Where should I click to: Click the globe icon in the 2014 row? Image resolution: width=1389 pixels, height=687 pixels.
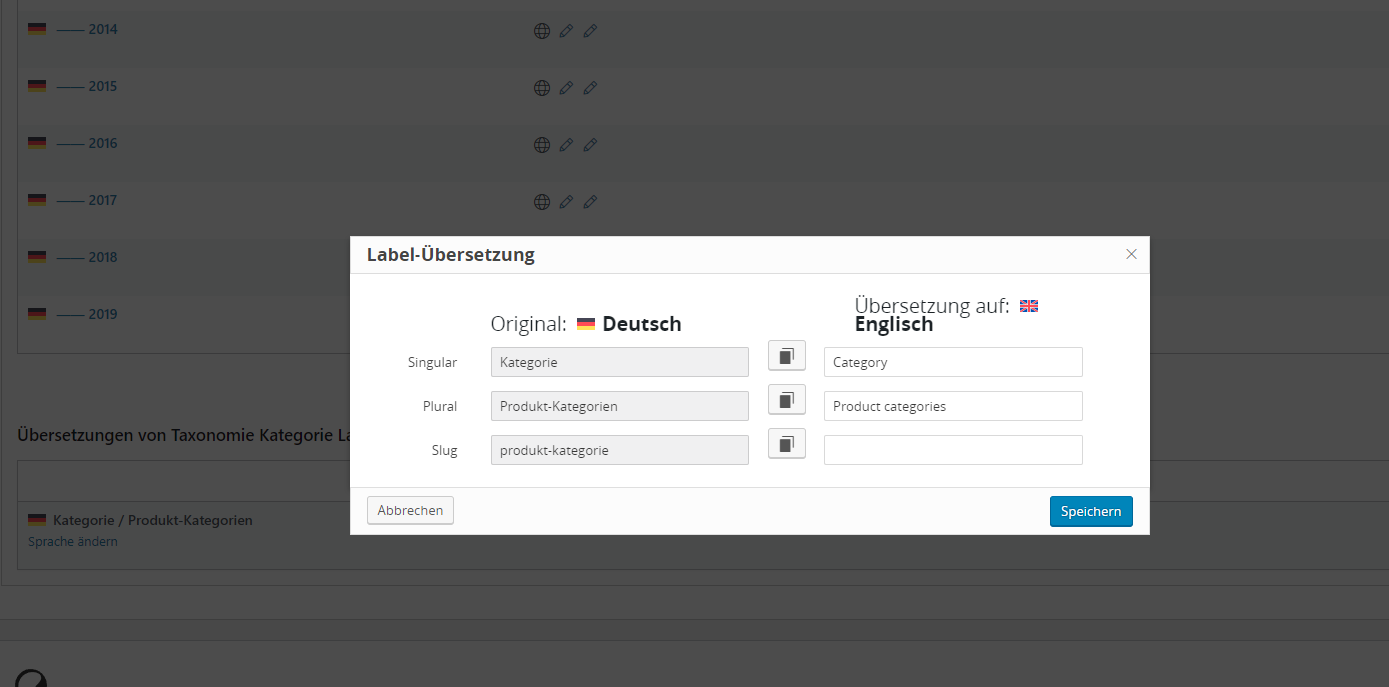pos(542,31)
